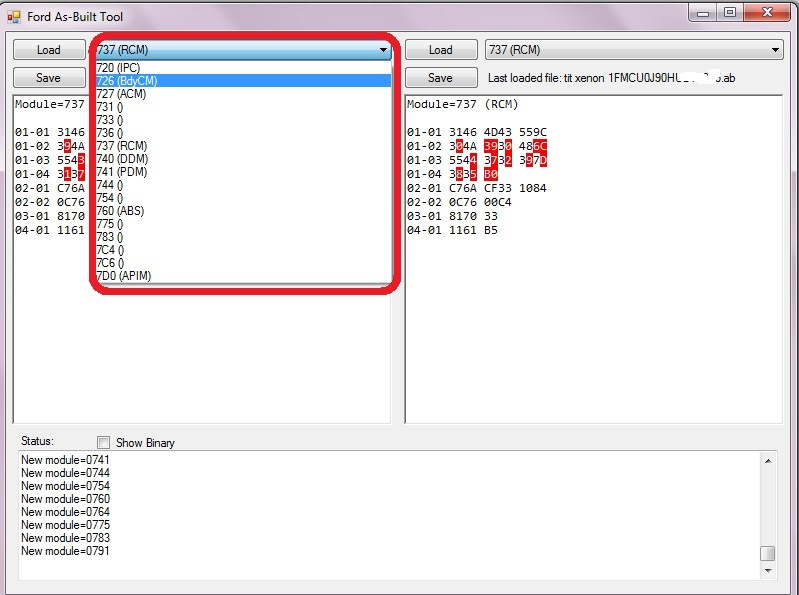Click the status log scroll down arrow
The height and width of the screenshot is (595, 799).
pyautogui.click(x=768, y=571)
